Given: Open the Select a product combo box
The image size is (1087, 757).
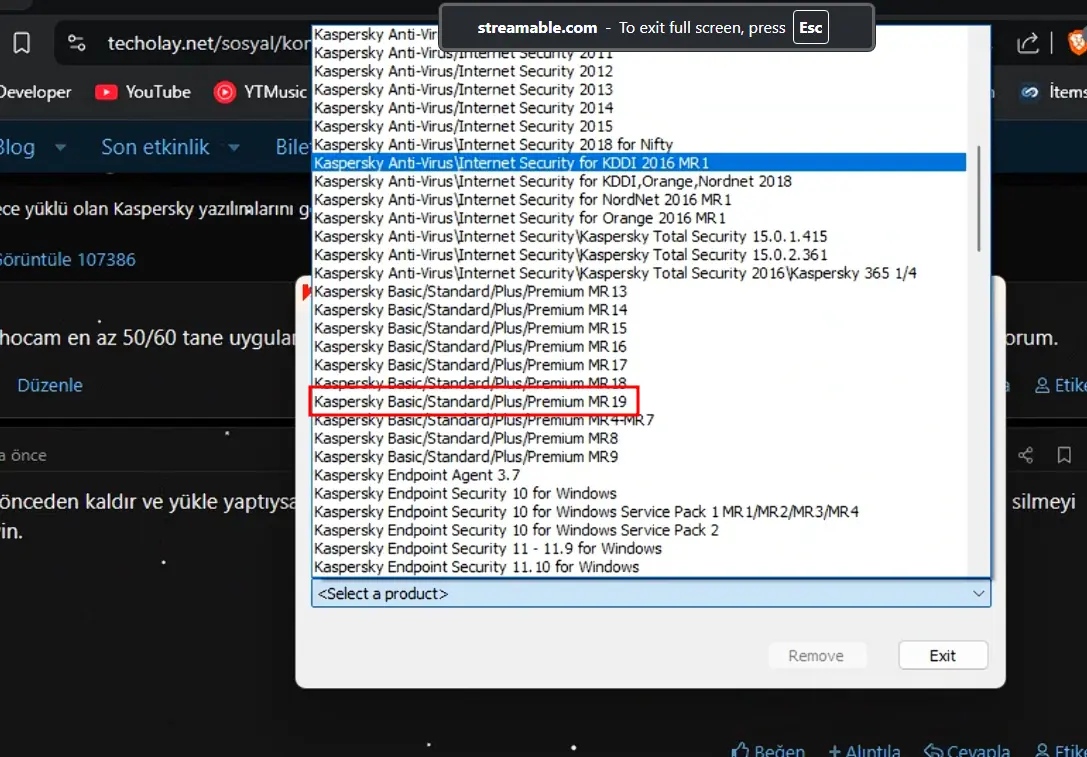Looking at the screenshot, I should pyautogui.click(x=651, y=593).
